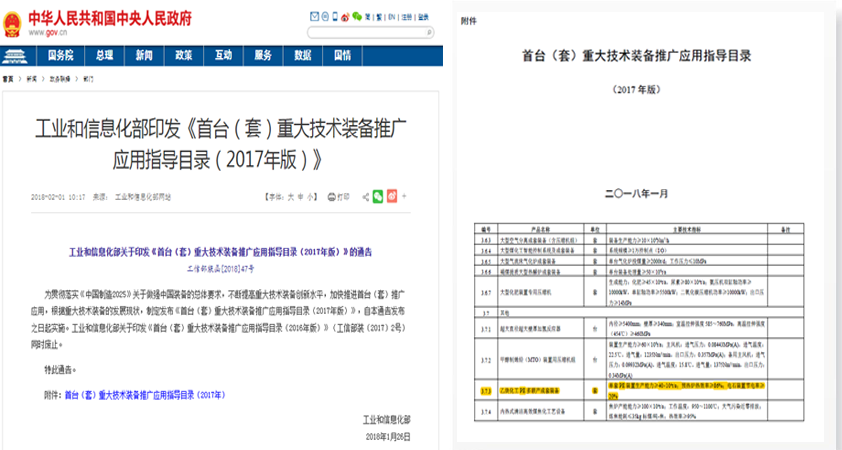842x450 pixels.
Task: Open the 数据 navigation tab
Action: 303,54
